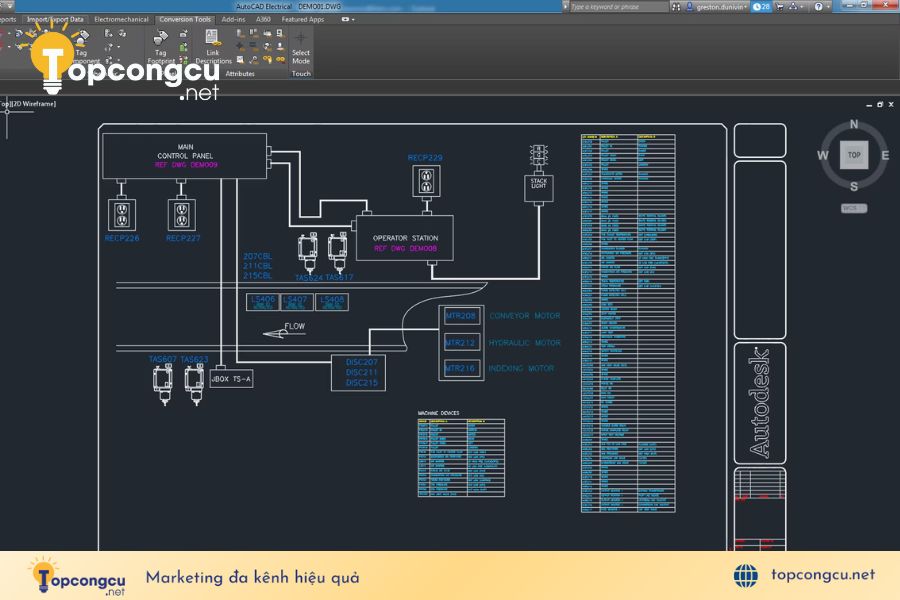This screenshot has height=600, width=900.
Task: Click the Main Control Panel block
Action: [184, 156]
